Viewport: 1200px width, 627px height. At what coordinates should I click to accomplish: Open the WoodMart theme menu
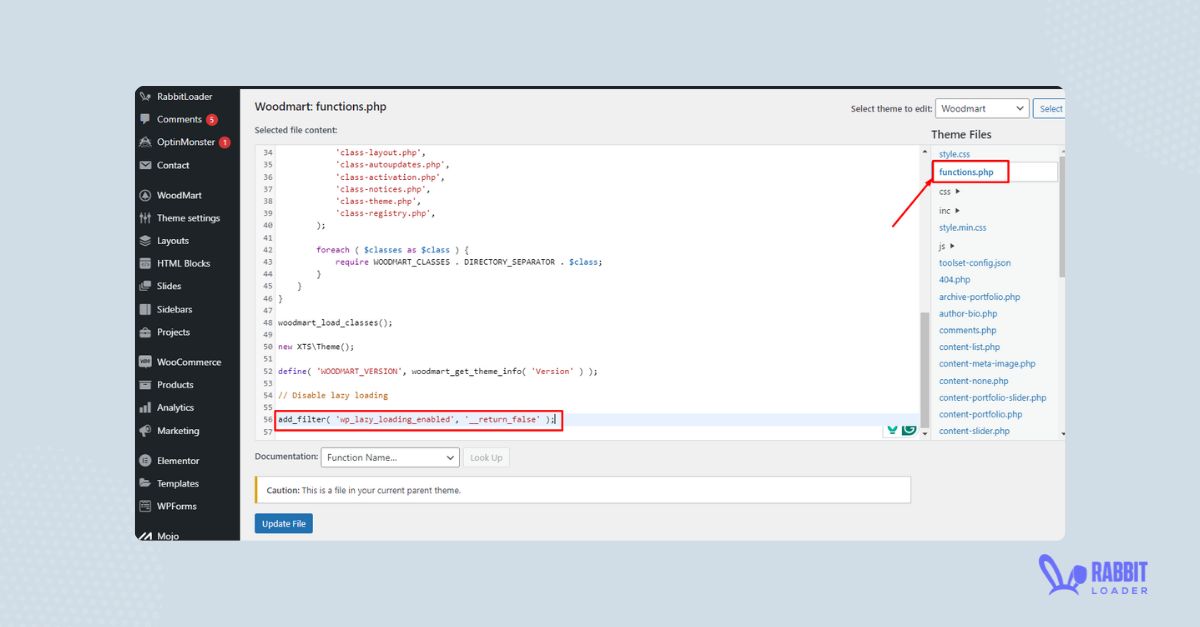coord(176,195)
